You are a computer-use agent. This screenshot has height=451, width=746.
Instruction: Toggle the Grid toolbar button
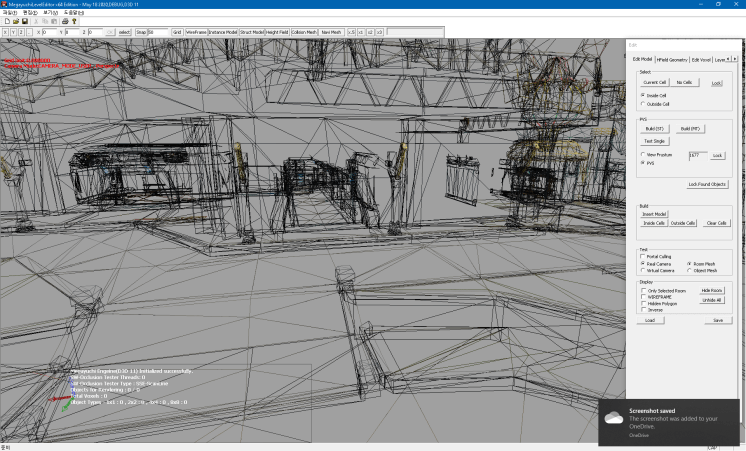pyautogui.click(x=177, y=32)
